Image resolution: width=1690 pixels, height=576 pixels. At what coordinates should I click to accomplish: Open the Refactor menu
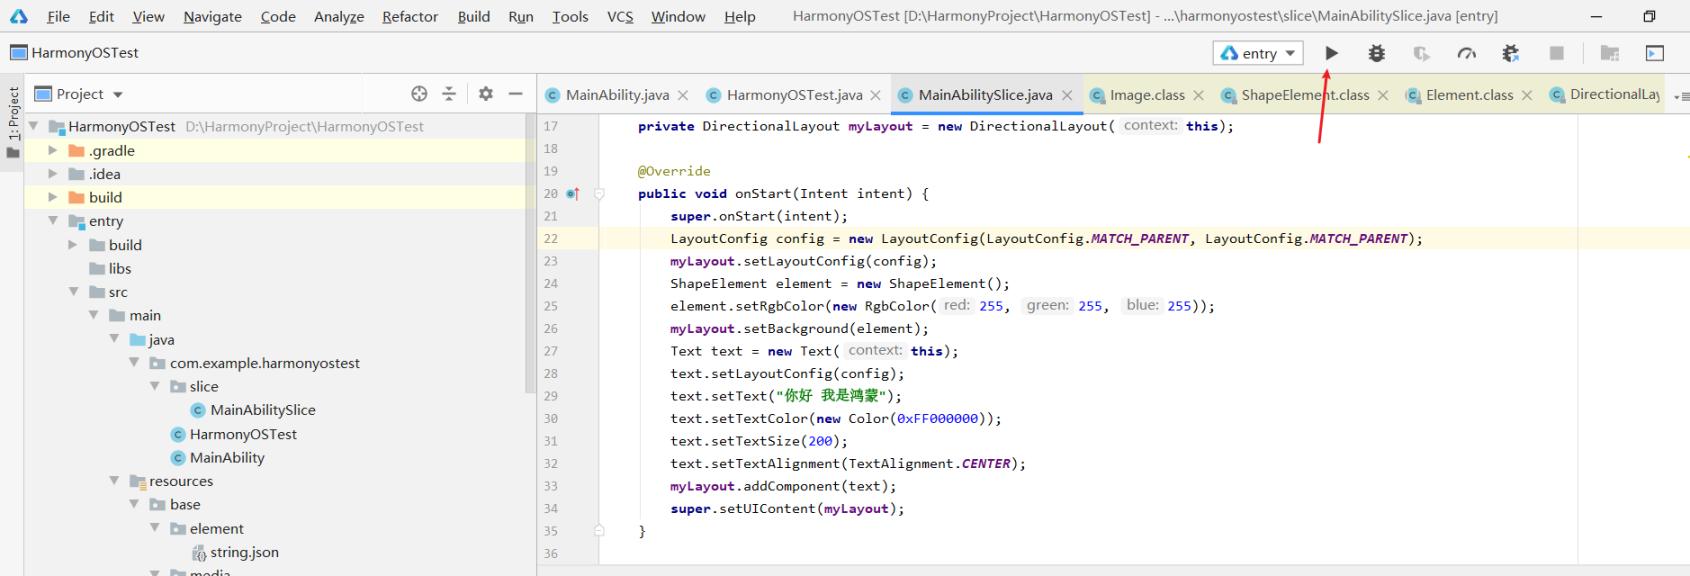pyautogui.click(x=410, y=16)
